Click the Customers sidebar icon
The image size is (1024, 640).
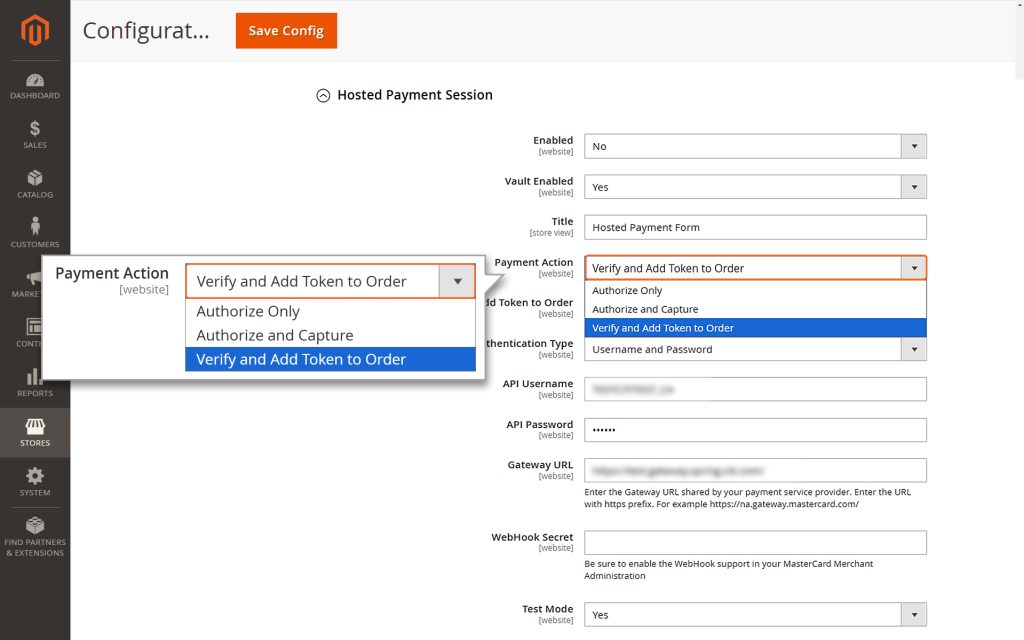tap(35, 233)
